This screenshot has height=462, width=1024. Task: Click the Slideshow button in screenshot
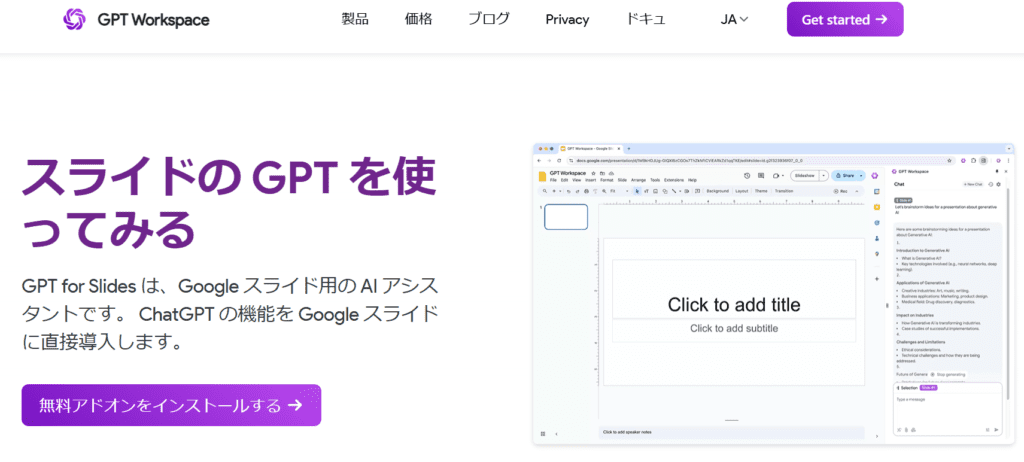click(x=805, y=176)
